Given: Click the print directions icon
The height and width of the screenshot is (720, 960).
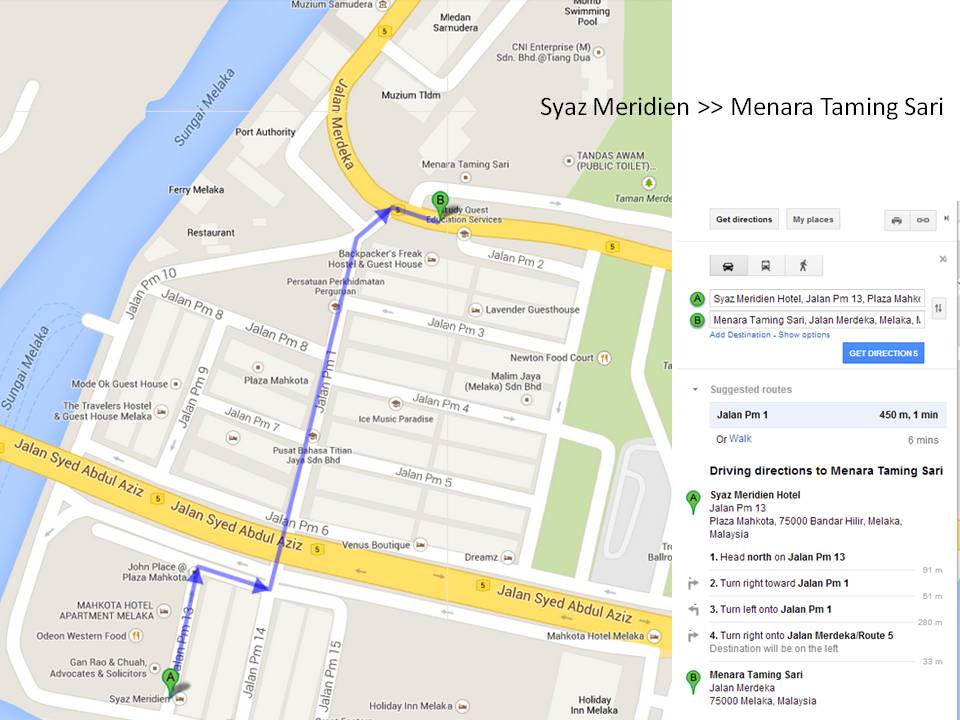Looking at the screenshot, I should click(896, 220).
